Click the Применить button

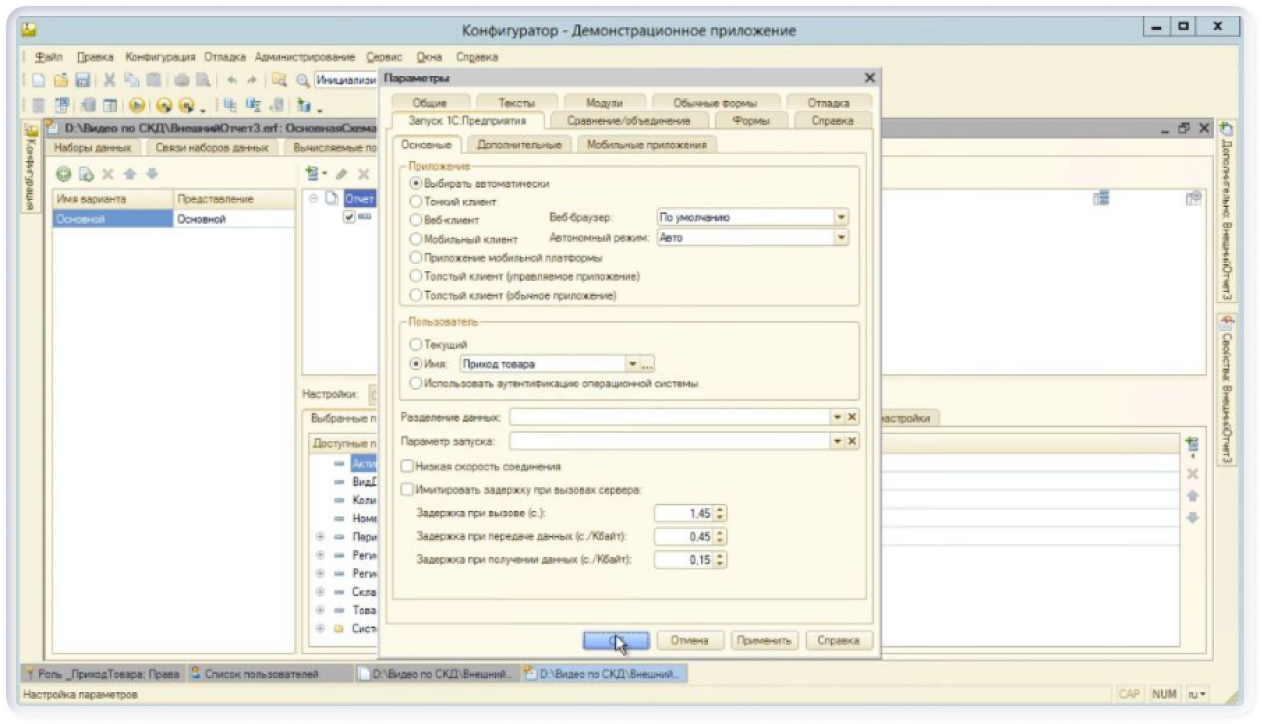tap(765, 641)
